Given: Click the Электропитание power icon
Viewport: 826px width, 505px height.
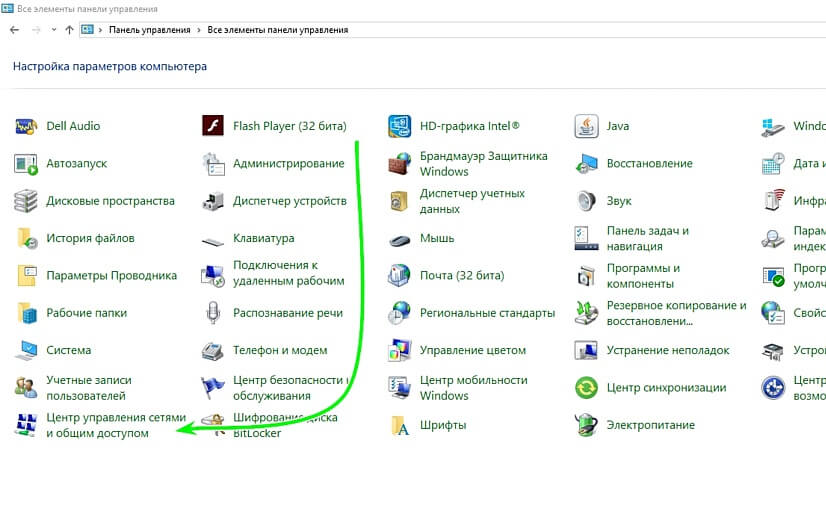Looking at the screenshot, I should coord(586,425).
